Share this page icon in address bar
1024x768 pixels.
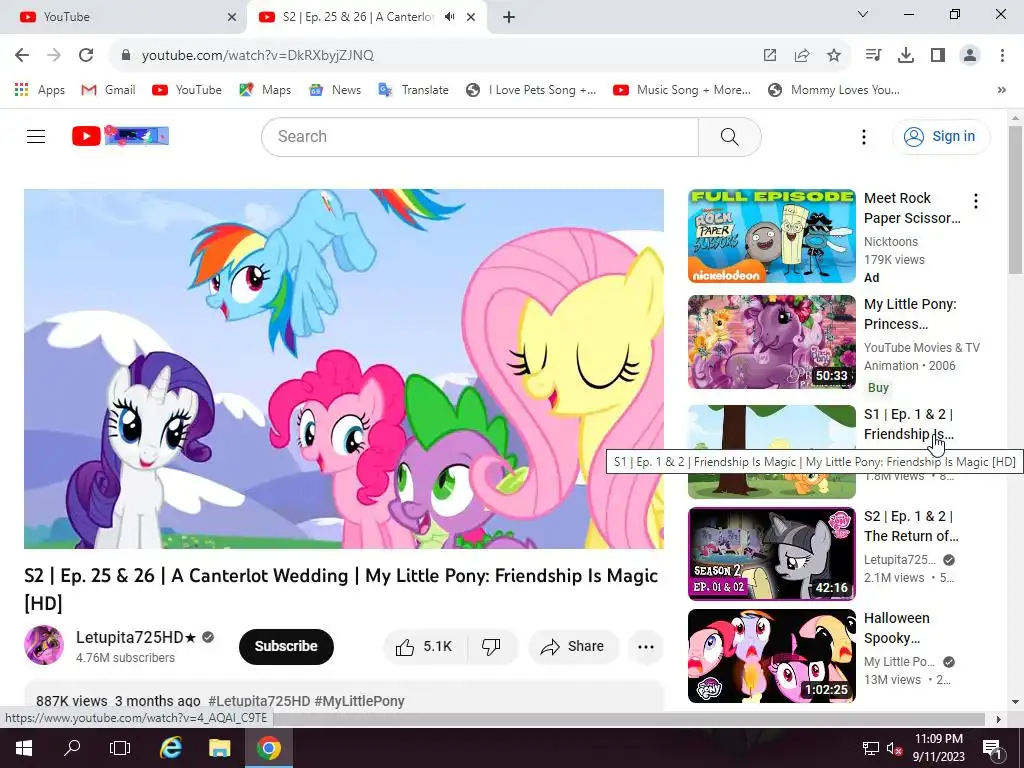tap(802, 56)
